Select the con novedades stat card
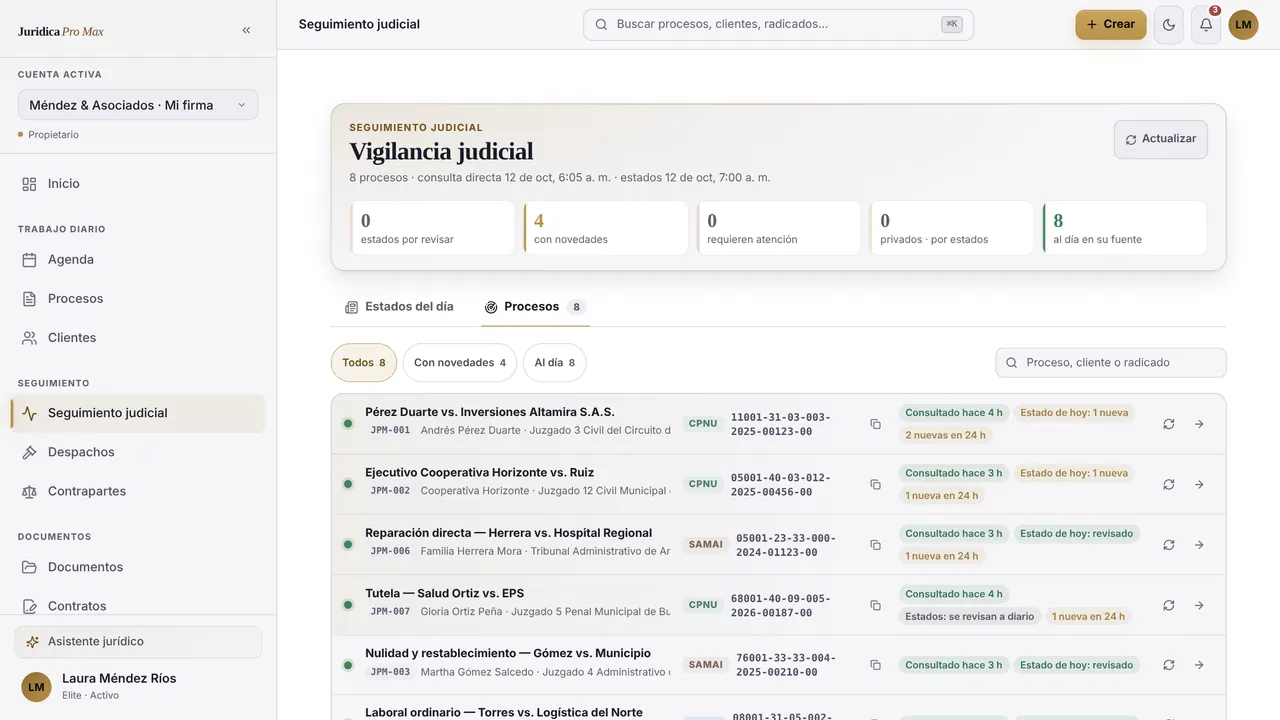The image size is (1280, 720). pyautogui.click(x=606, y=228)
